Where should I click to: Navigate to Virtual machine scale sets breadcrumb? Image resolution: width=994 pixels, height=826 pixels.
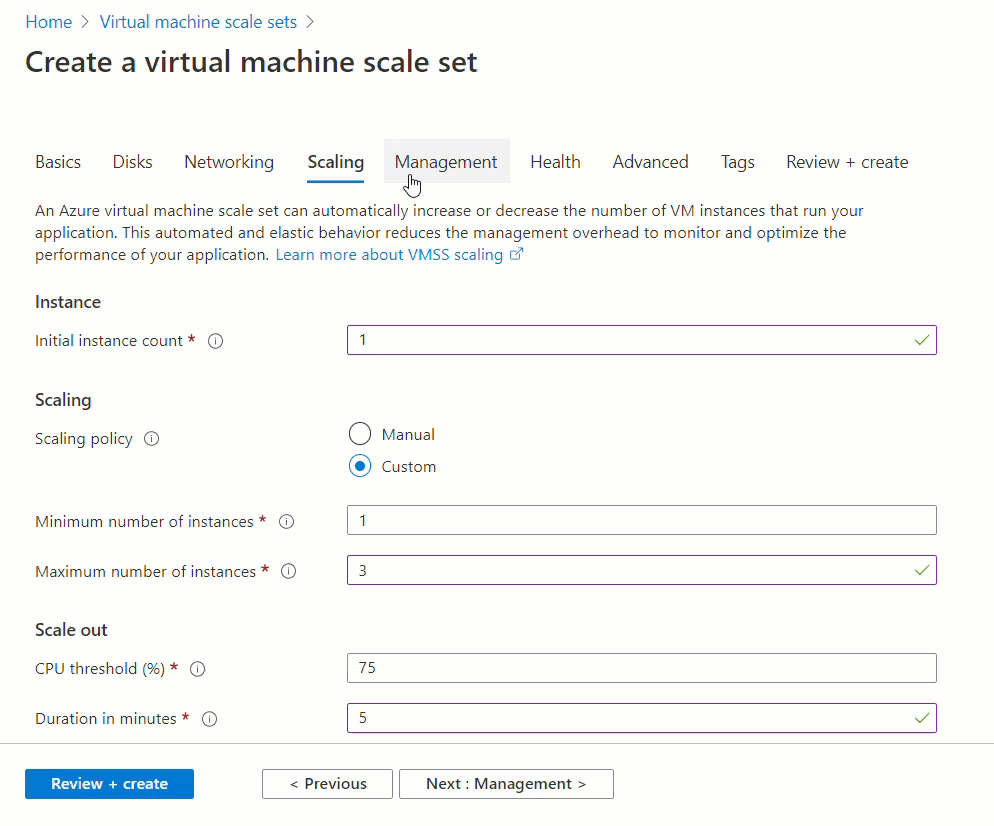tap(200, 21)
